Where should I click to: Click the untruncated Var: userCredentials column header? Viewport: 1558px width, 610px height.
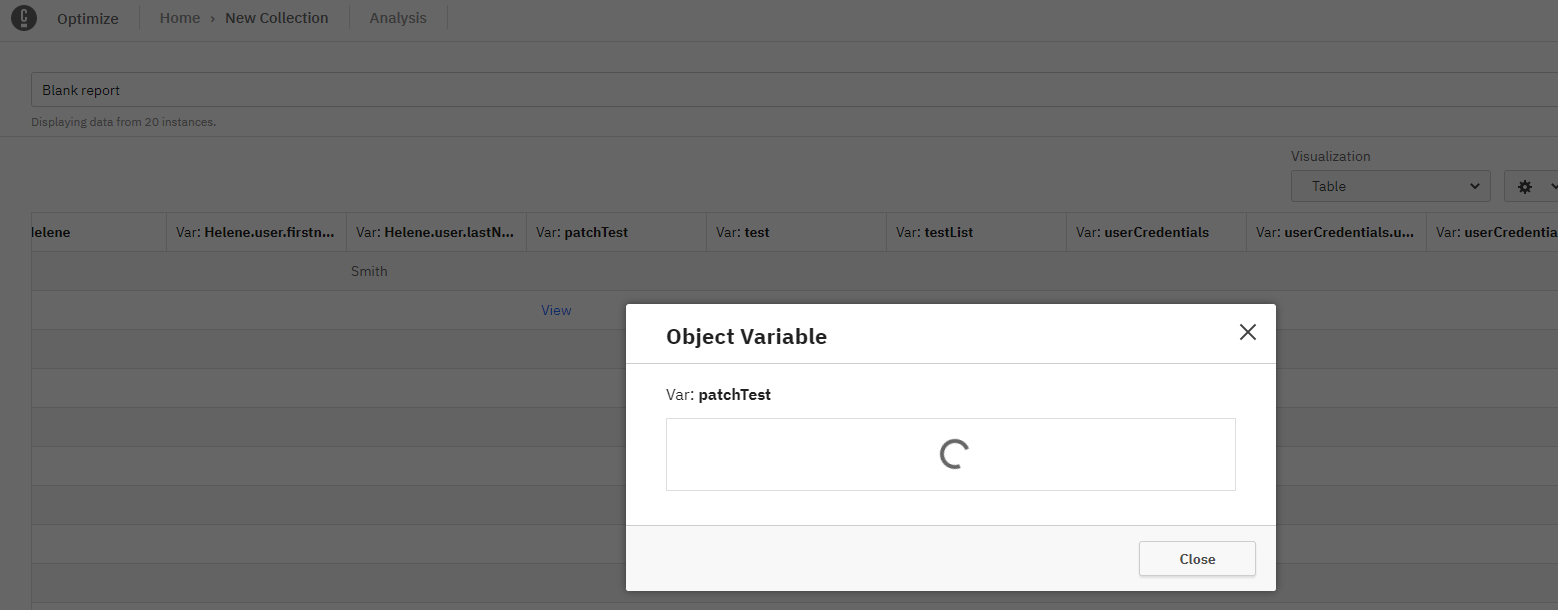point(1143,232)
